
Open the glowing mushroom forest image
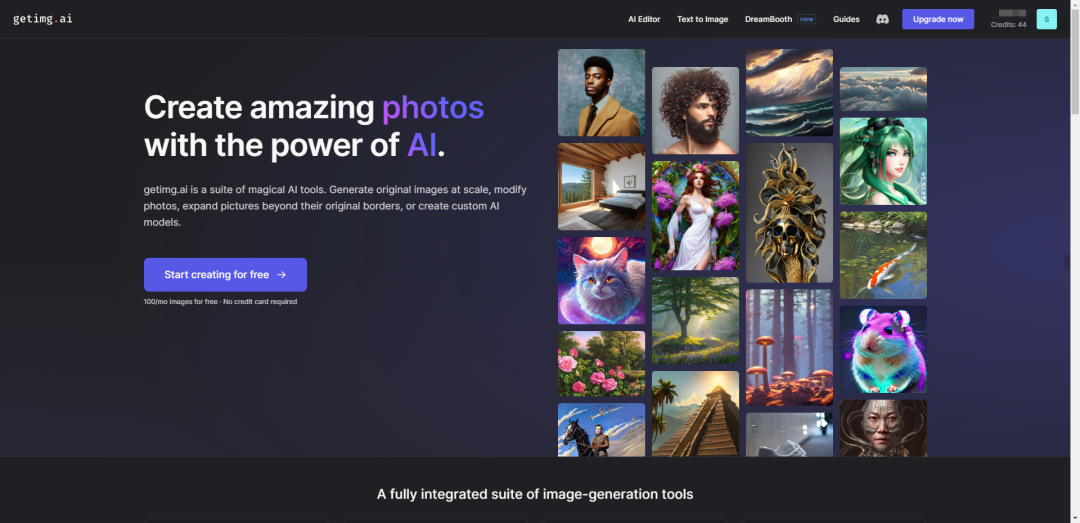789,347
